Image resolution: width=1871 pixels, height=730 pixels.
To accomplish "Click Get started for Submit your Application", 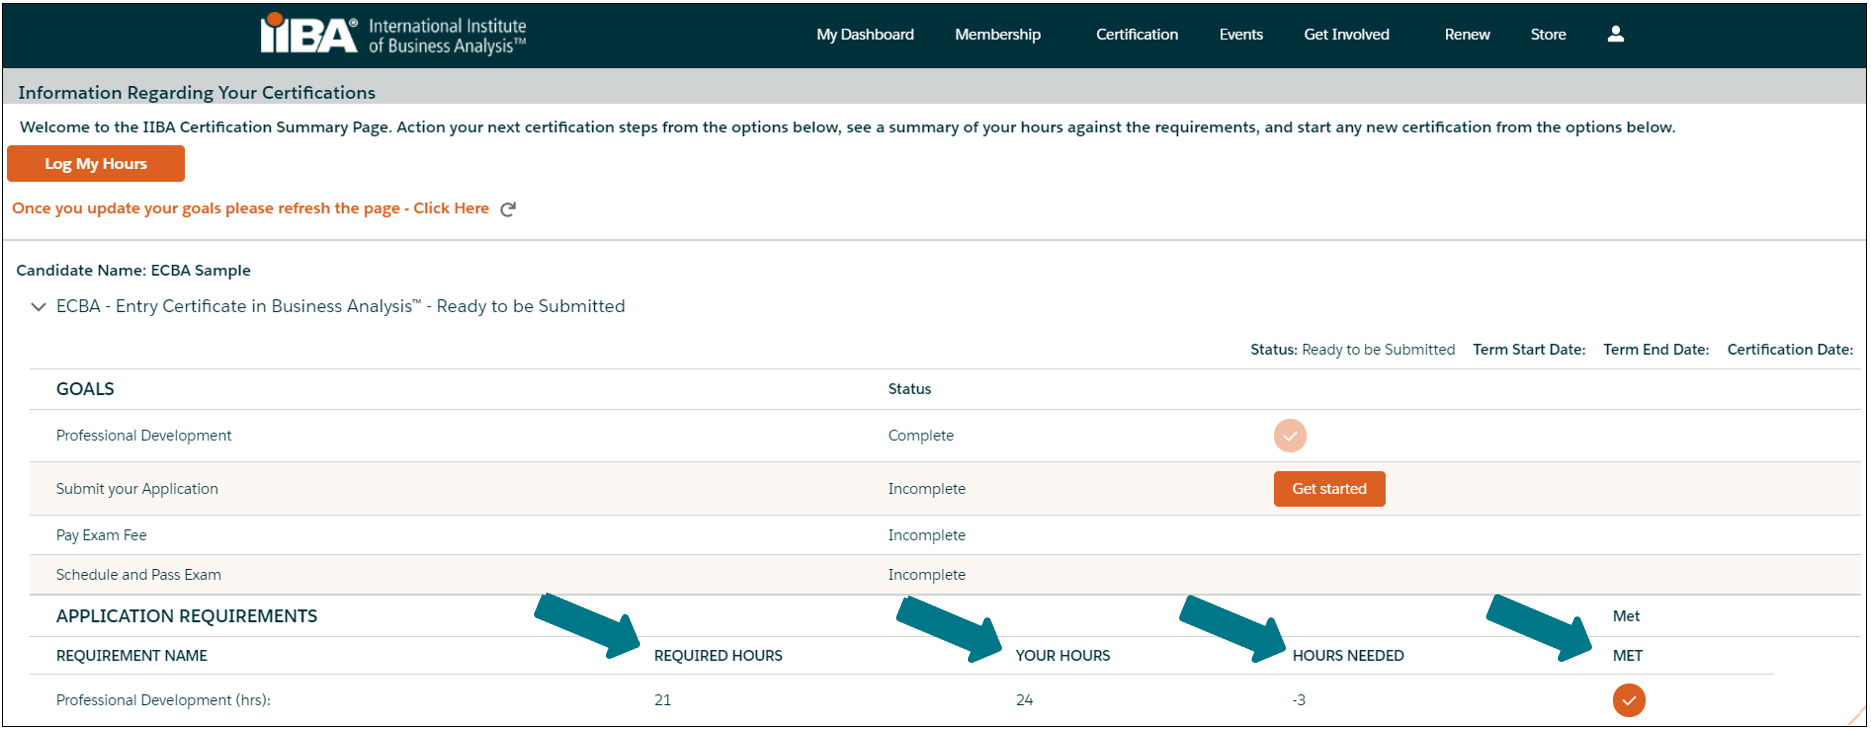I will (x=1329, y=489).
